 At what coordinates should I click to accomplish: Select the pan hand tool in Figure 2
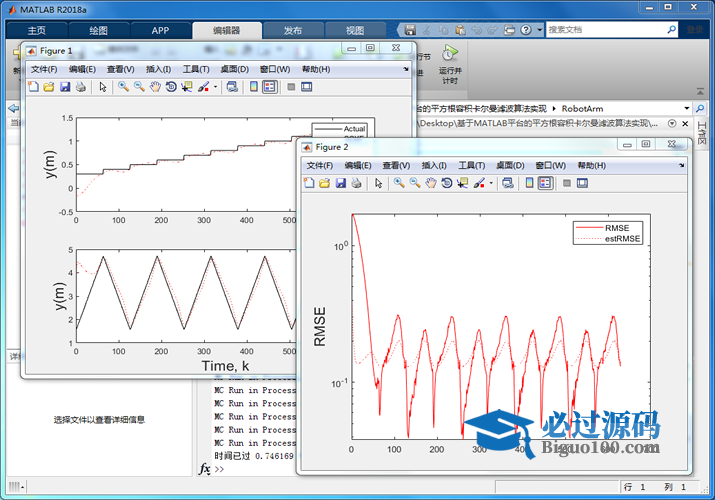430,183
